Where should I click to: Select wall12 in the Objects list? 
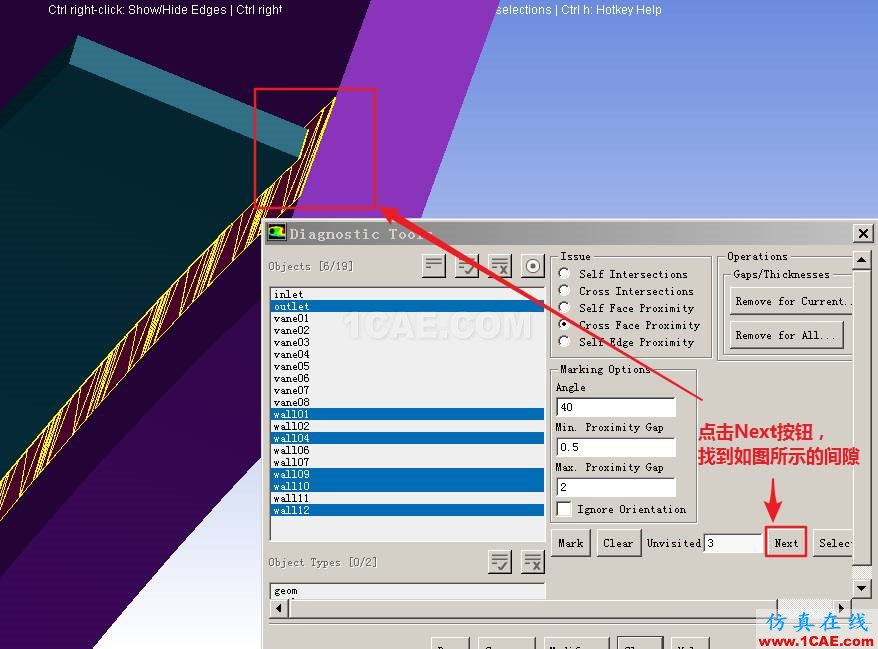407,510
